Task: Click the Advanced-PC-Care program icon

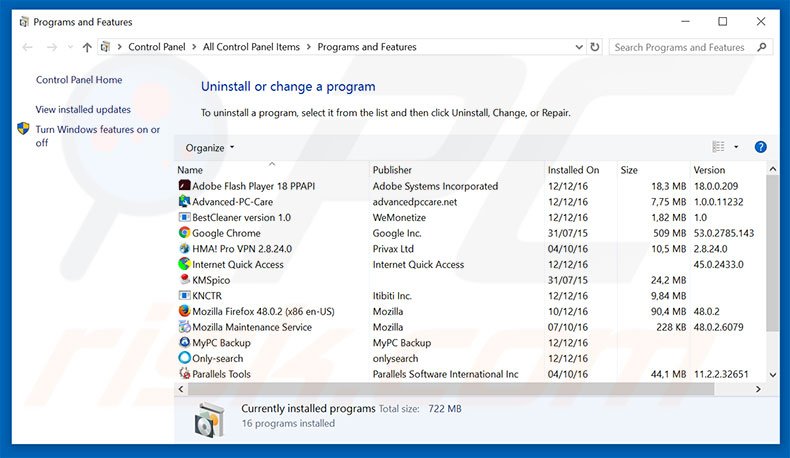Action: [x=184, y=201]
